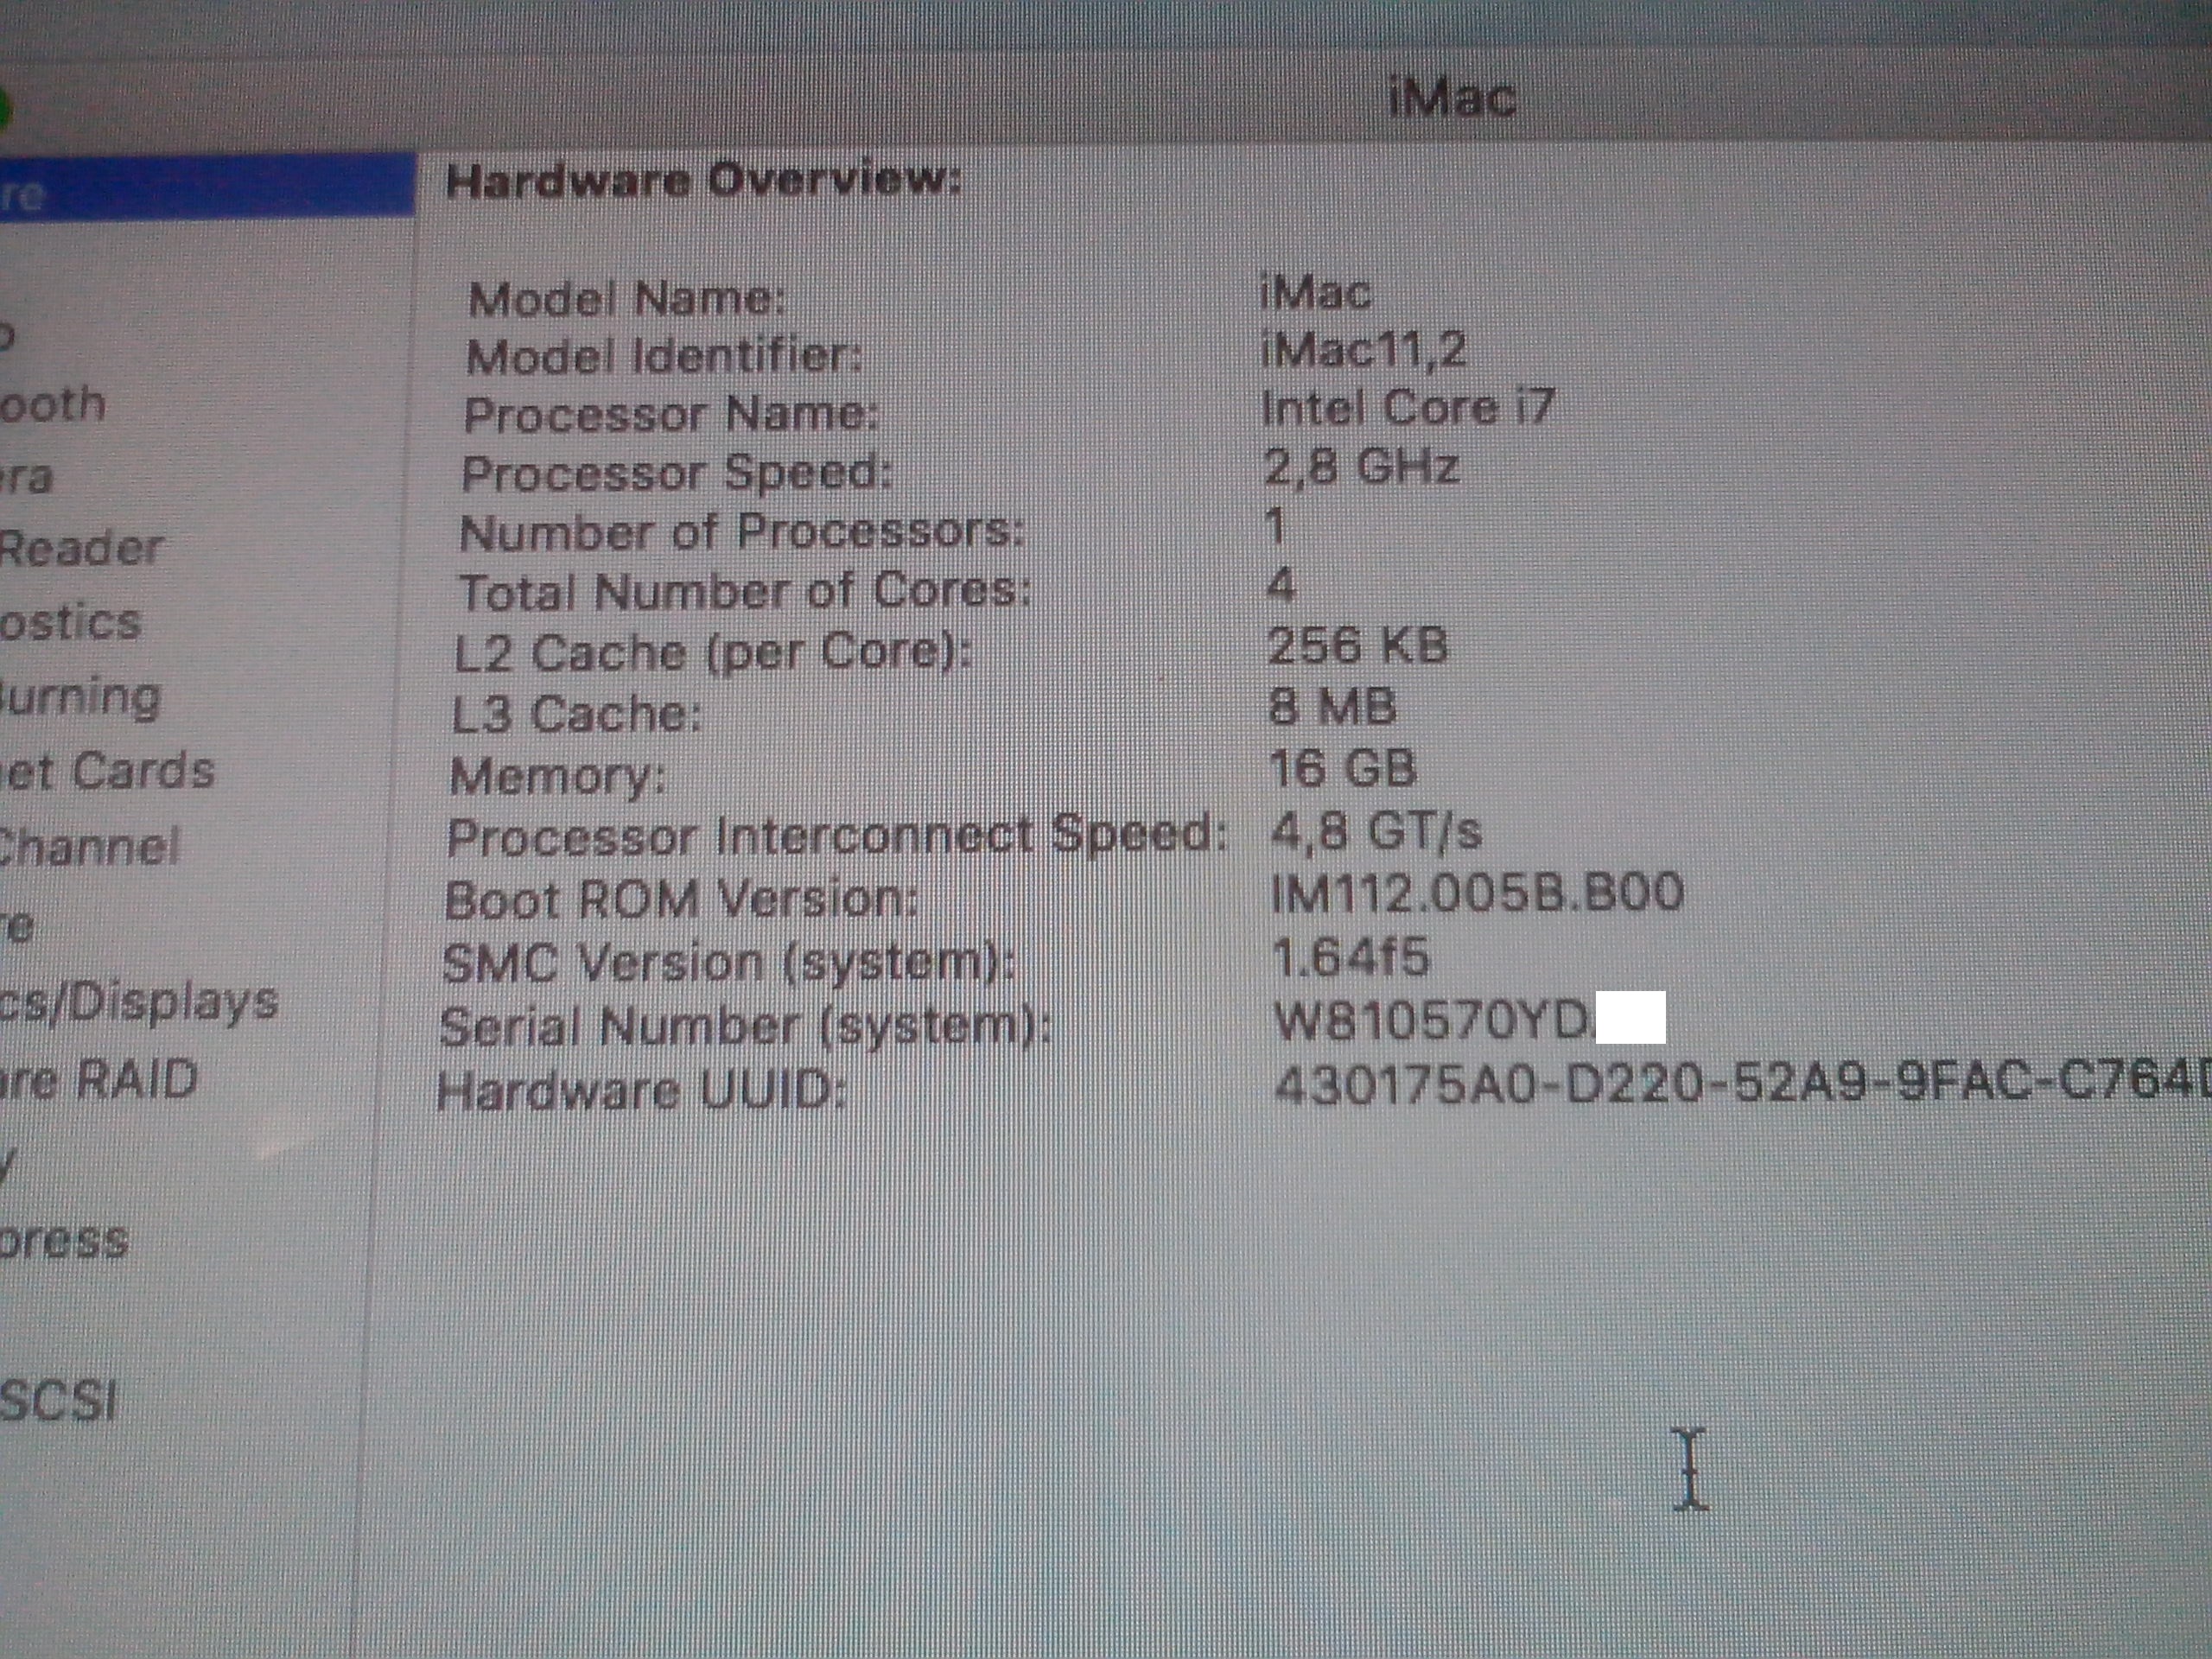Screen dimensions: 2212x1659
Task: Click the 2,8 GHz processor speed
Action: point(1361,467)
